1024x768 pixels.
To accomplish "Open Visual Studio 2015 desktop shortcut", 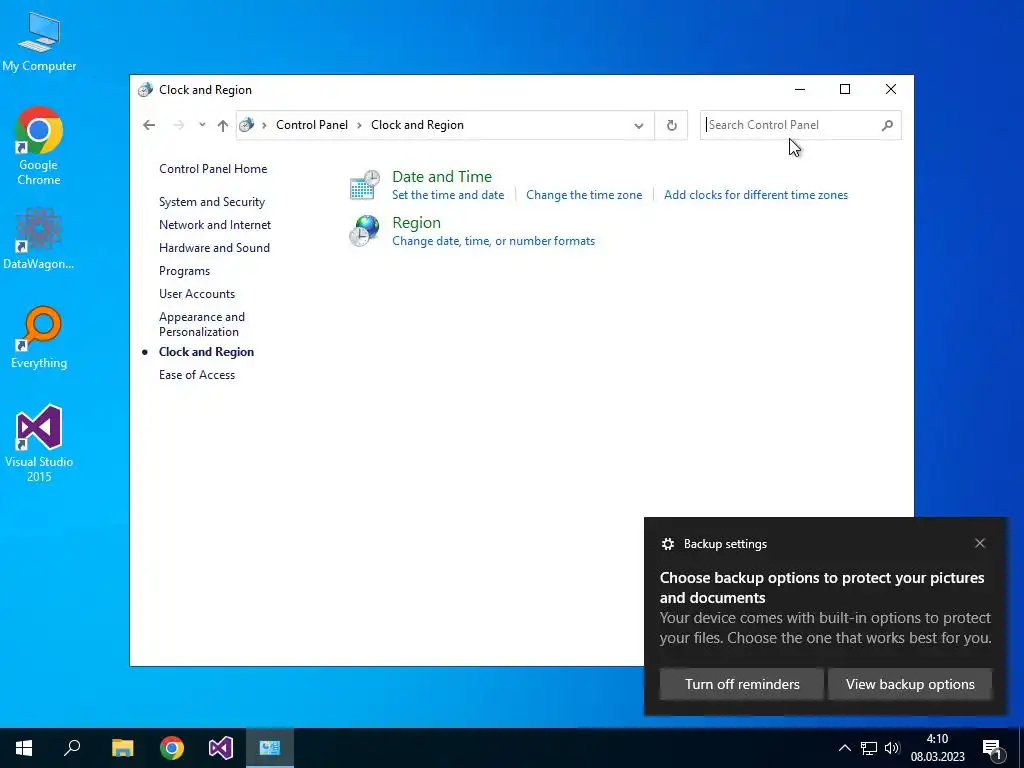I will [x=39, y=443].
